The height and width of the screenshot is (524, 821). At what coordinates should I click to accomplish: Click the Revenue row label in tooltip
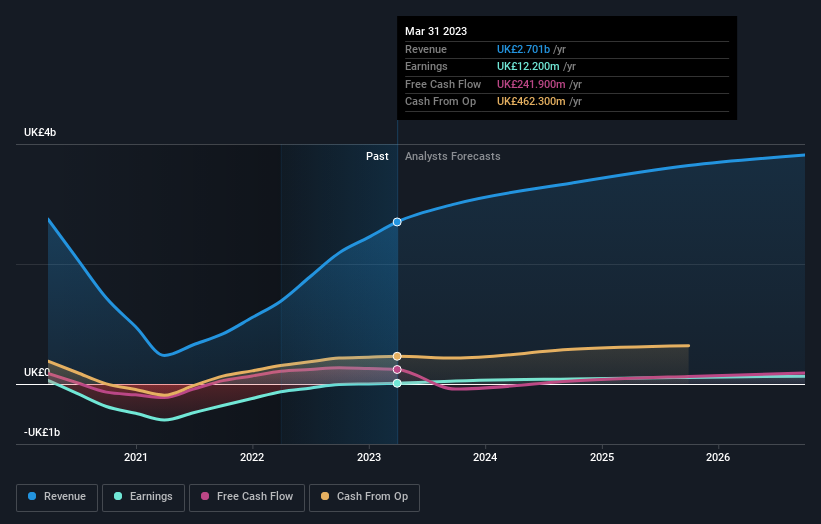426,49
